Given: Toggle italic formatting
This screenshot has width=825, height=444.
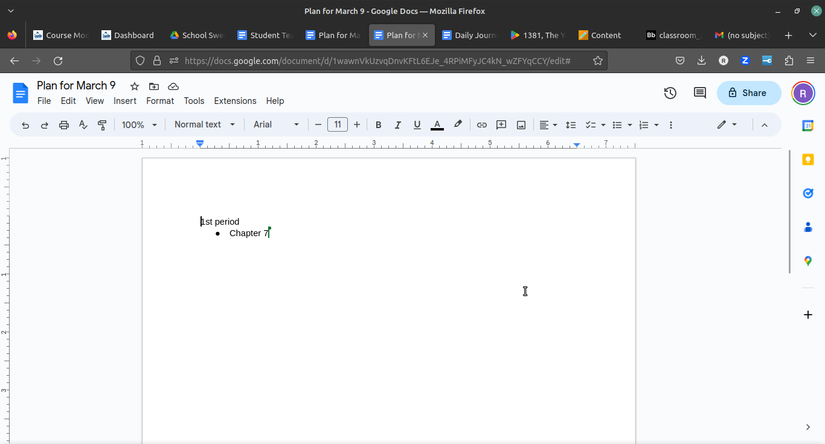Looking at the screenshot, I should point(397,125).
